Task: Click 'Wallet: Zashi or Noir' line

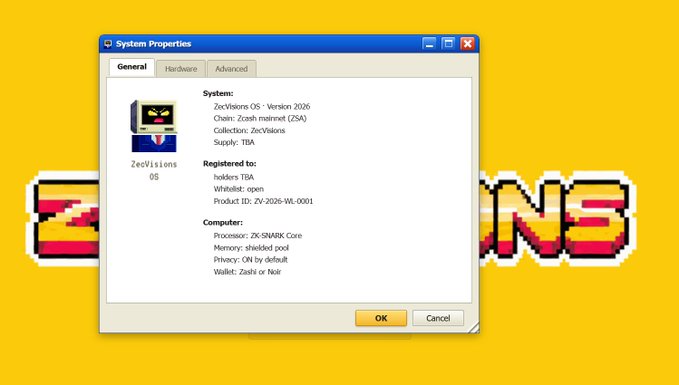Action: (247, 272)
